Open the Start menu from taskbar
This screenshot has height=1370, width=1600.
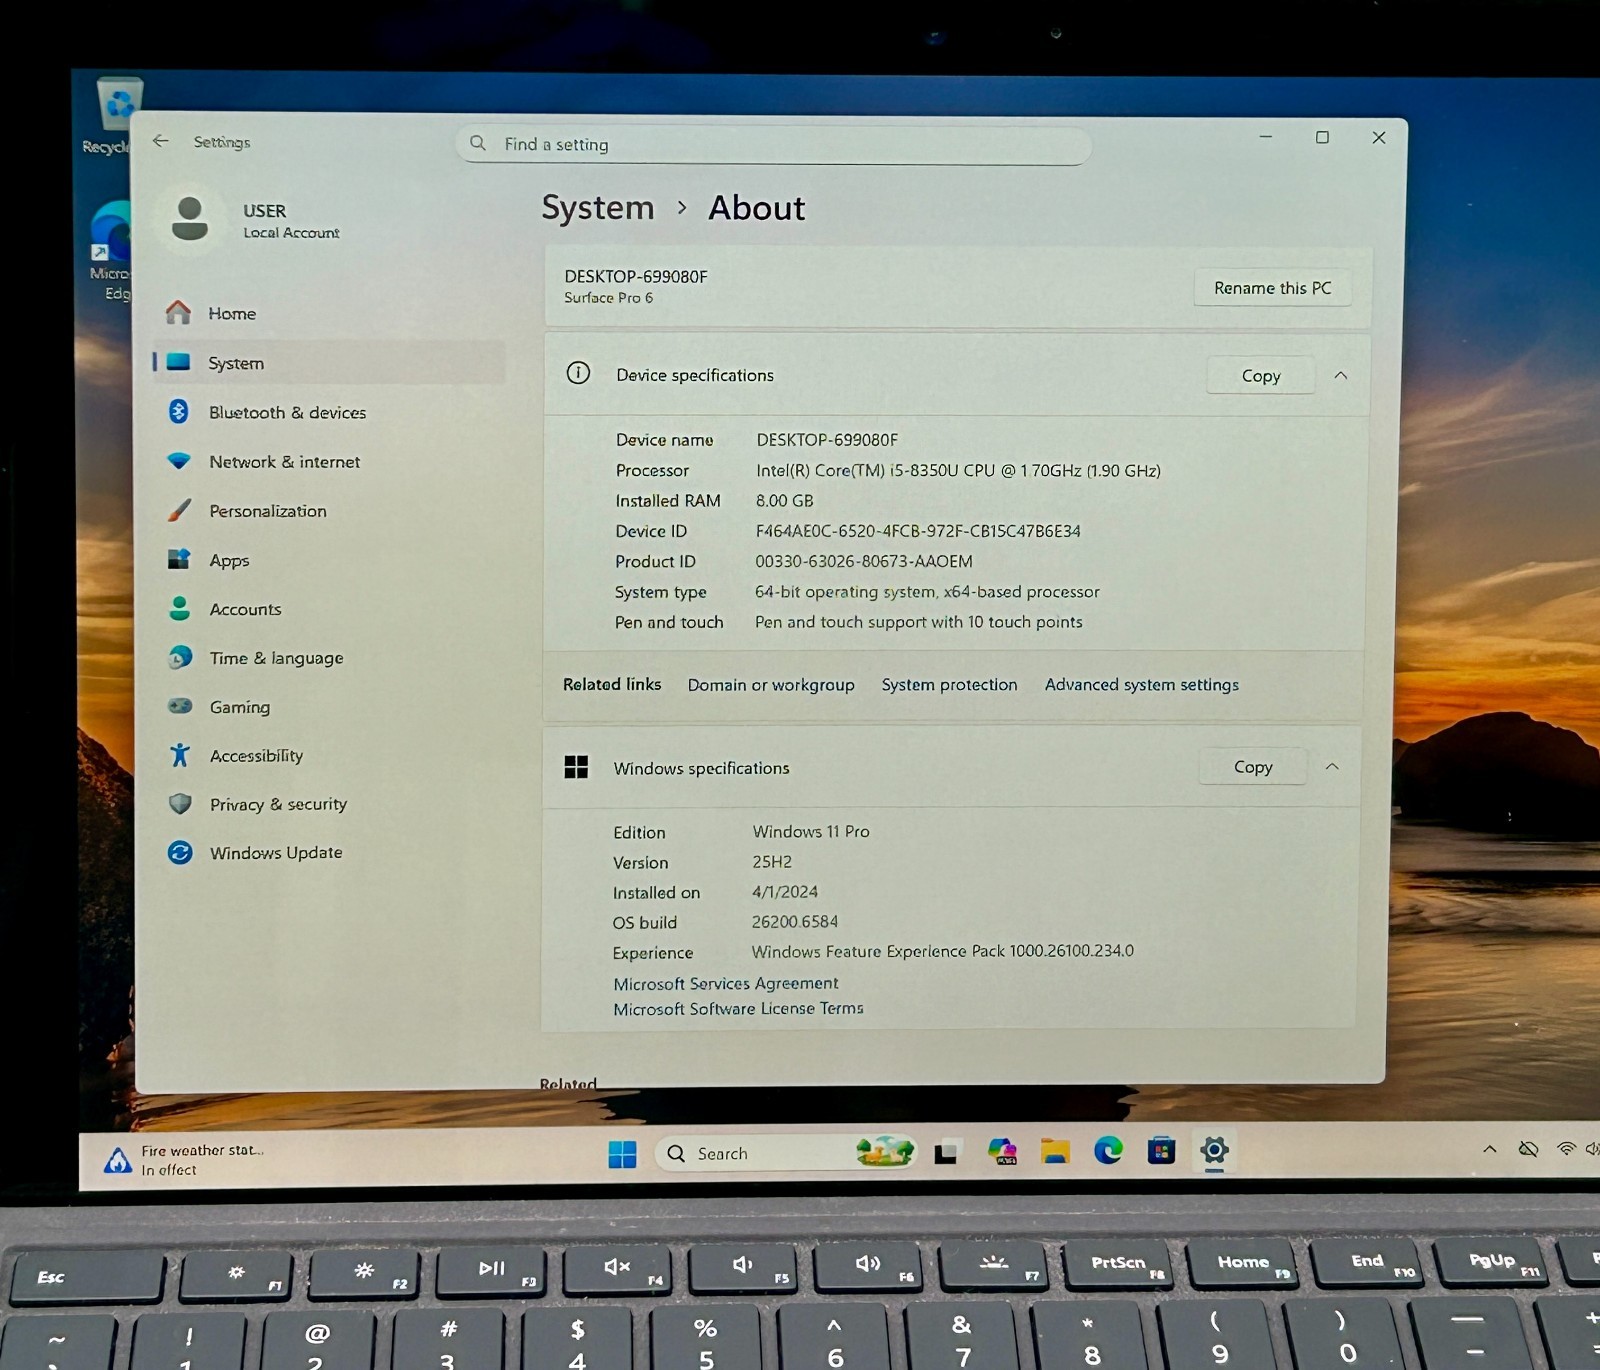tap(622, 1154)
